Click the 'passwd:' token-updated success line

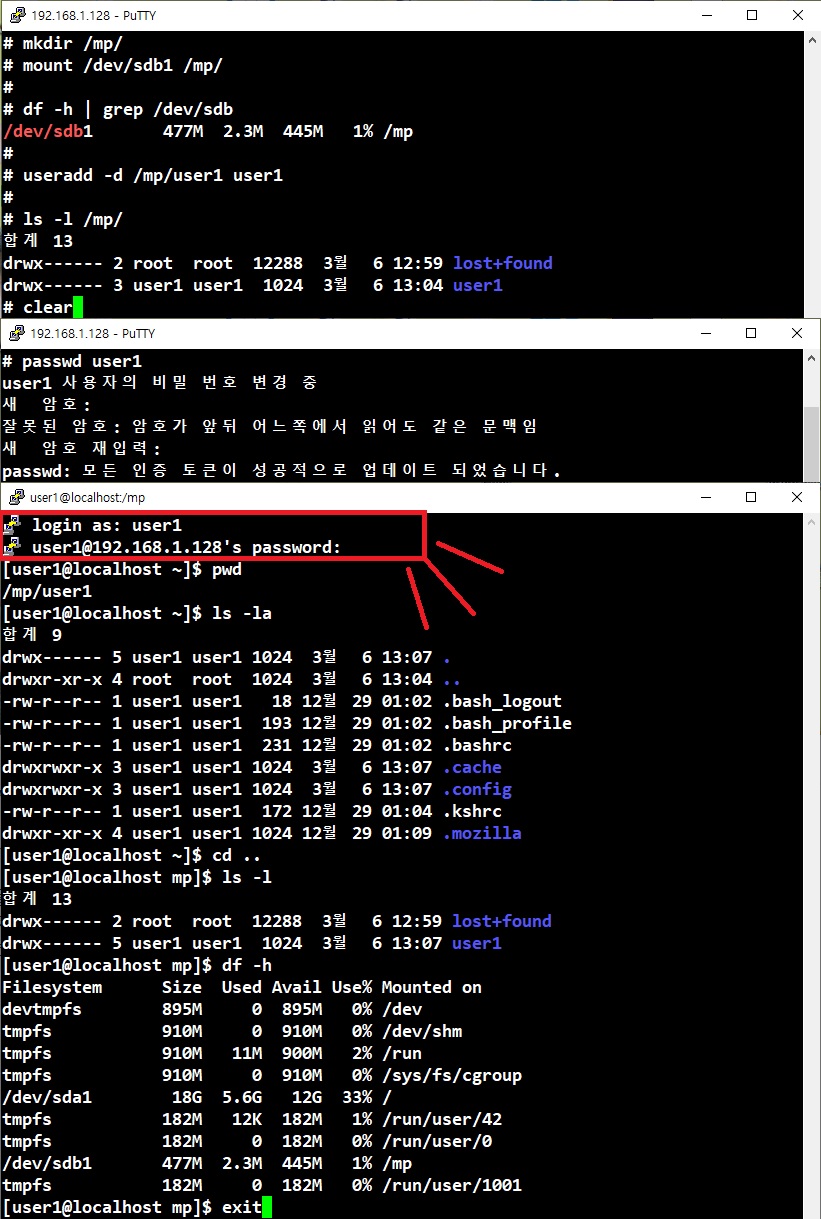pos(282,470)
